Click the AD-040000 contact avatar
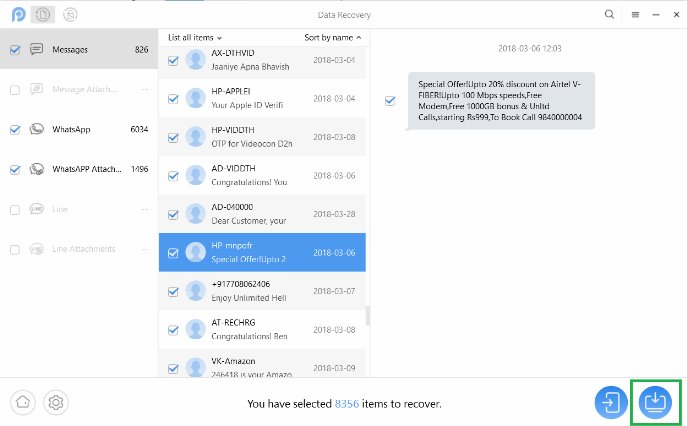Viewport: 687px width, 426px height. (195, 214)
